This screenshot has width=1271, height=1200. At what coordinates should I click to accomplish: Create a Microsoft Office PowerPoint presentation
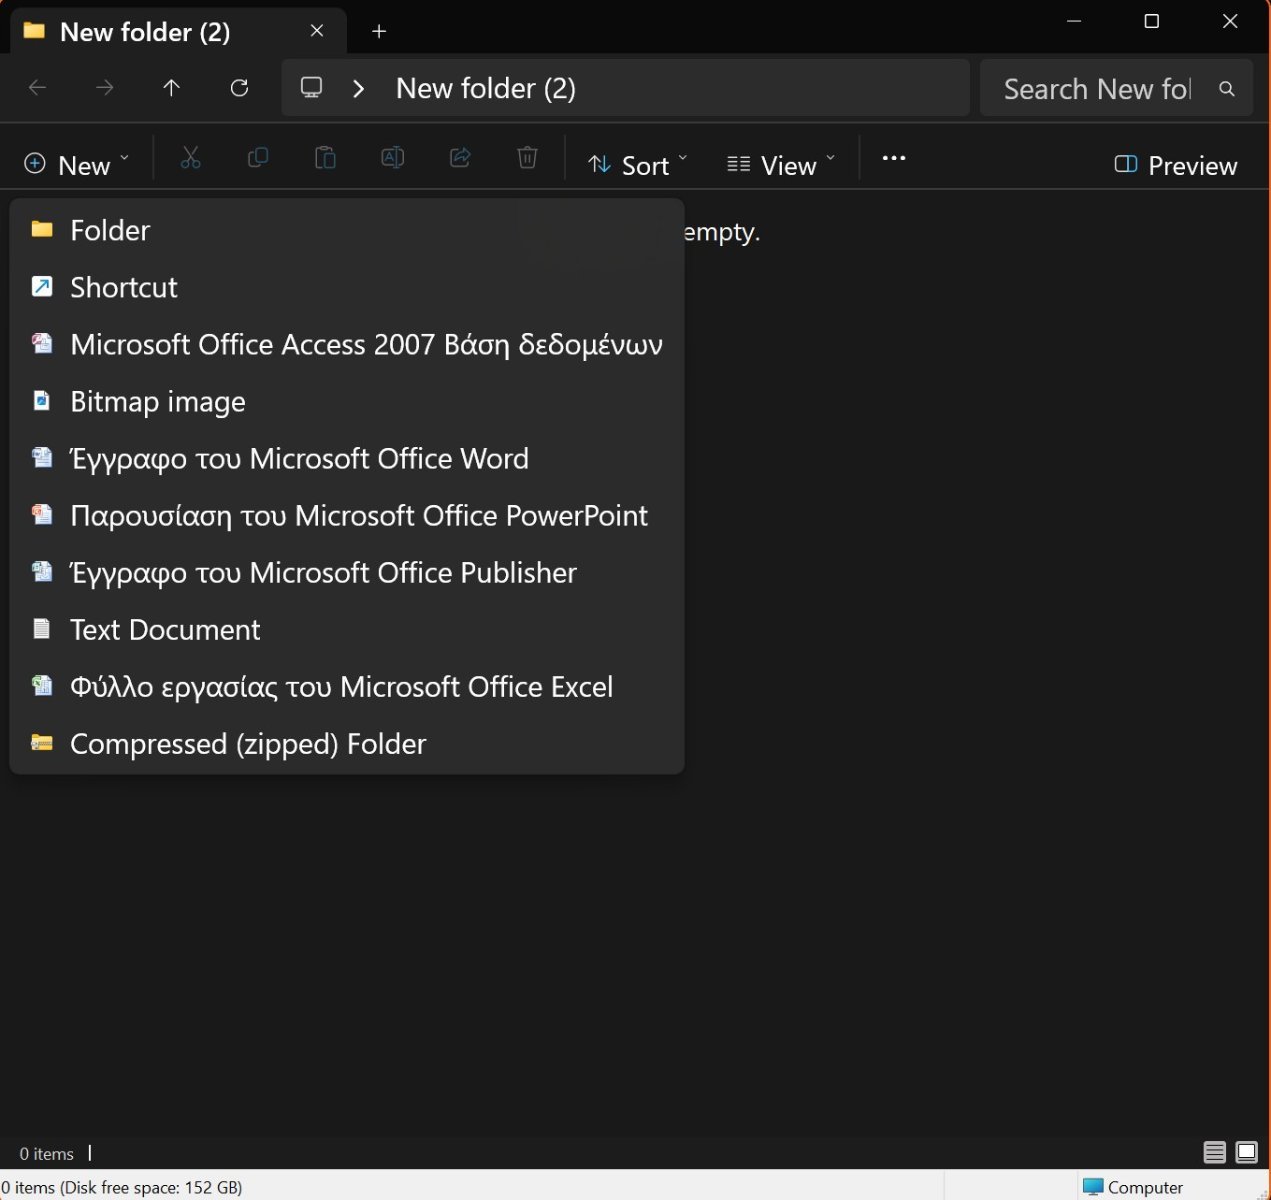pyautogui.click(x=347, y=515)
